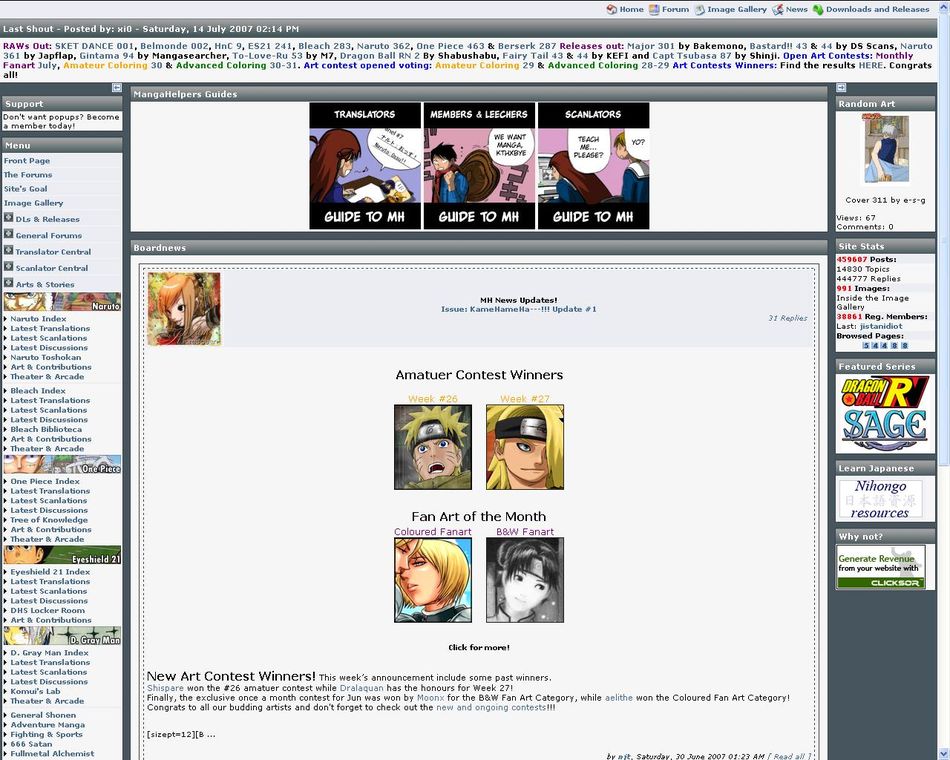Open the Naruto Index link

point(38,318)
